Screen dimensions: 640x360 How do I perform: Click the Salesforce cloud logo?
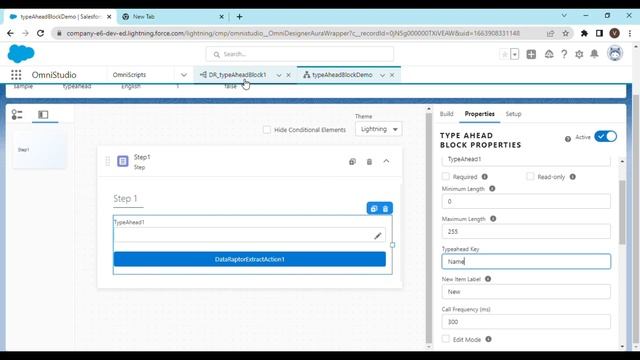pyautogui.click(x=21, y=54)
